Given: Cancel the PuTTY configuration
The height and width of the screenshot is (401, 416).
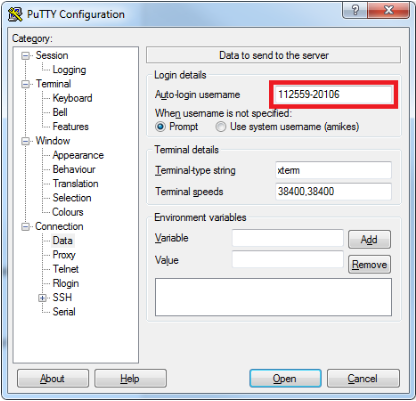Looking at the screenshot, I should coord(363,379).
